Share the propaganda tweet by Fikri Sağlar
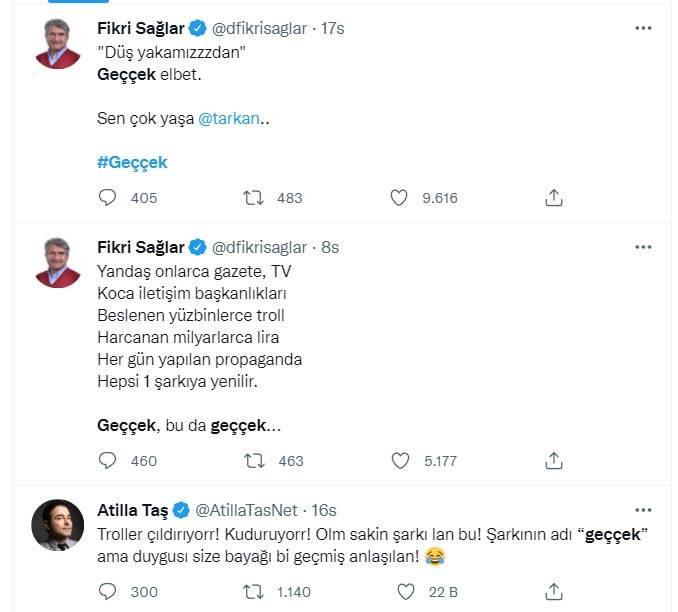Screen dimensions: 678x612 point(554,461)
